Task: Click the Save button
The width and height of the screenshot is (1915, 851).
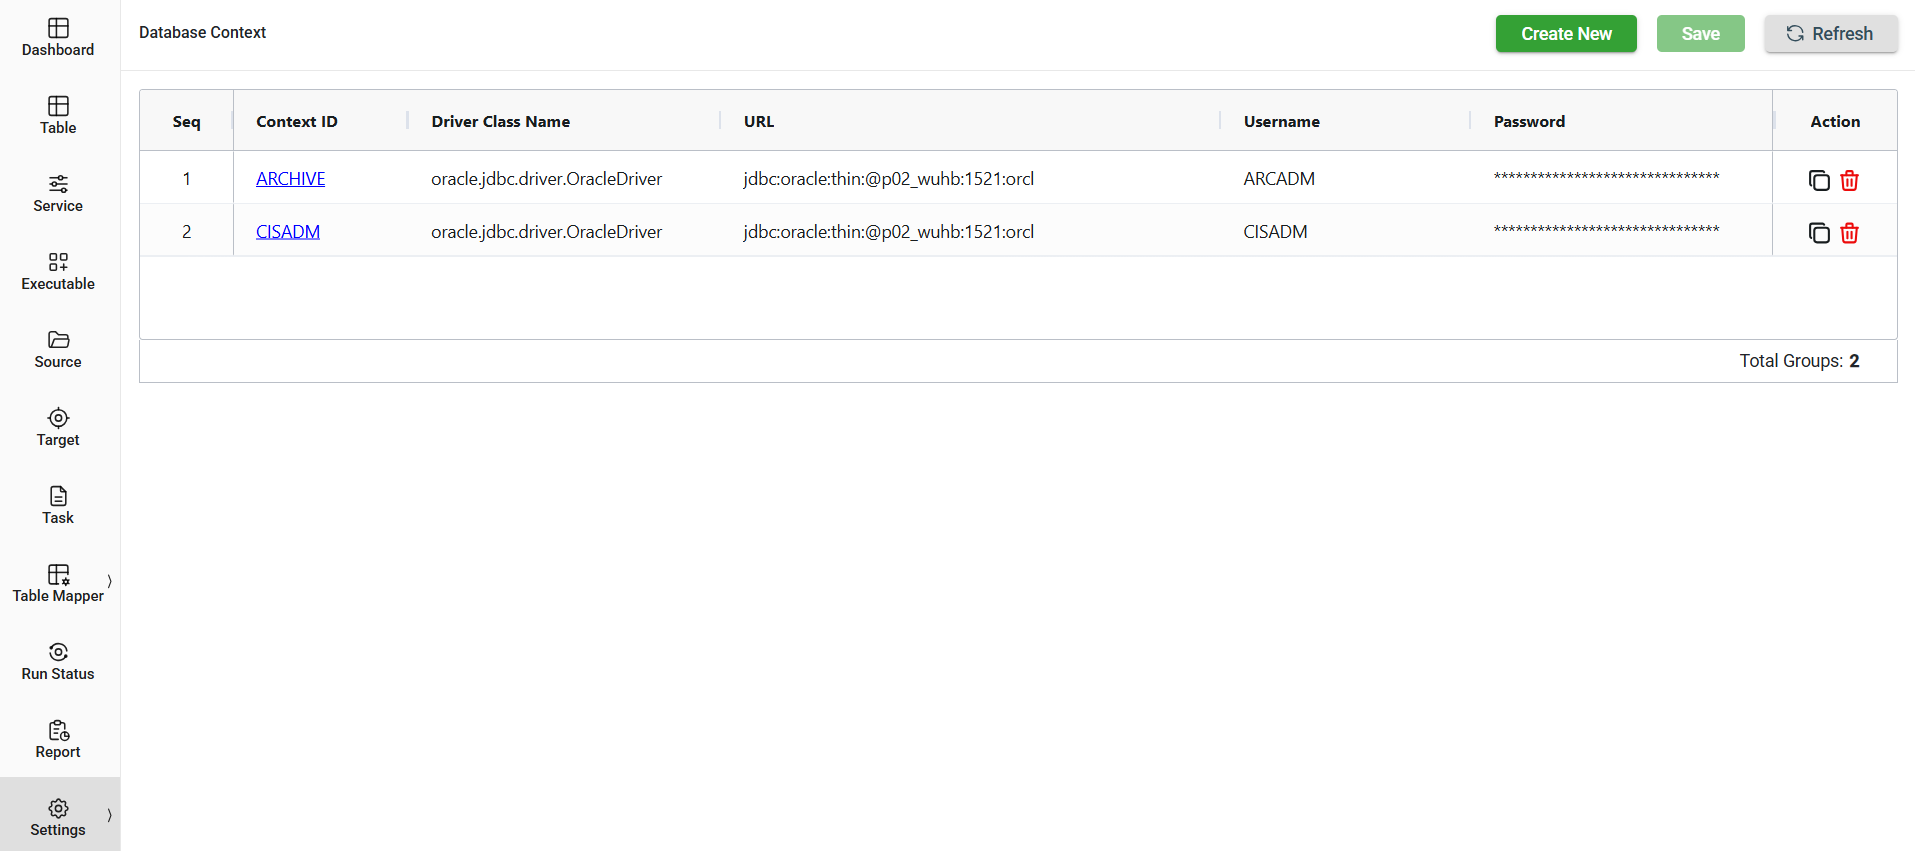Action: (x=1699, y=34)
